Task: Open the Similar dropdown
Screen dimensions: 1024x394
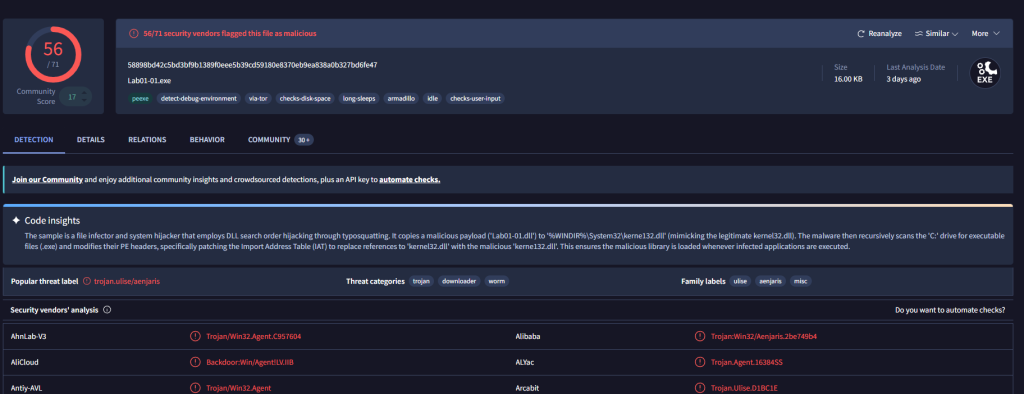Action: 936,33
